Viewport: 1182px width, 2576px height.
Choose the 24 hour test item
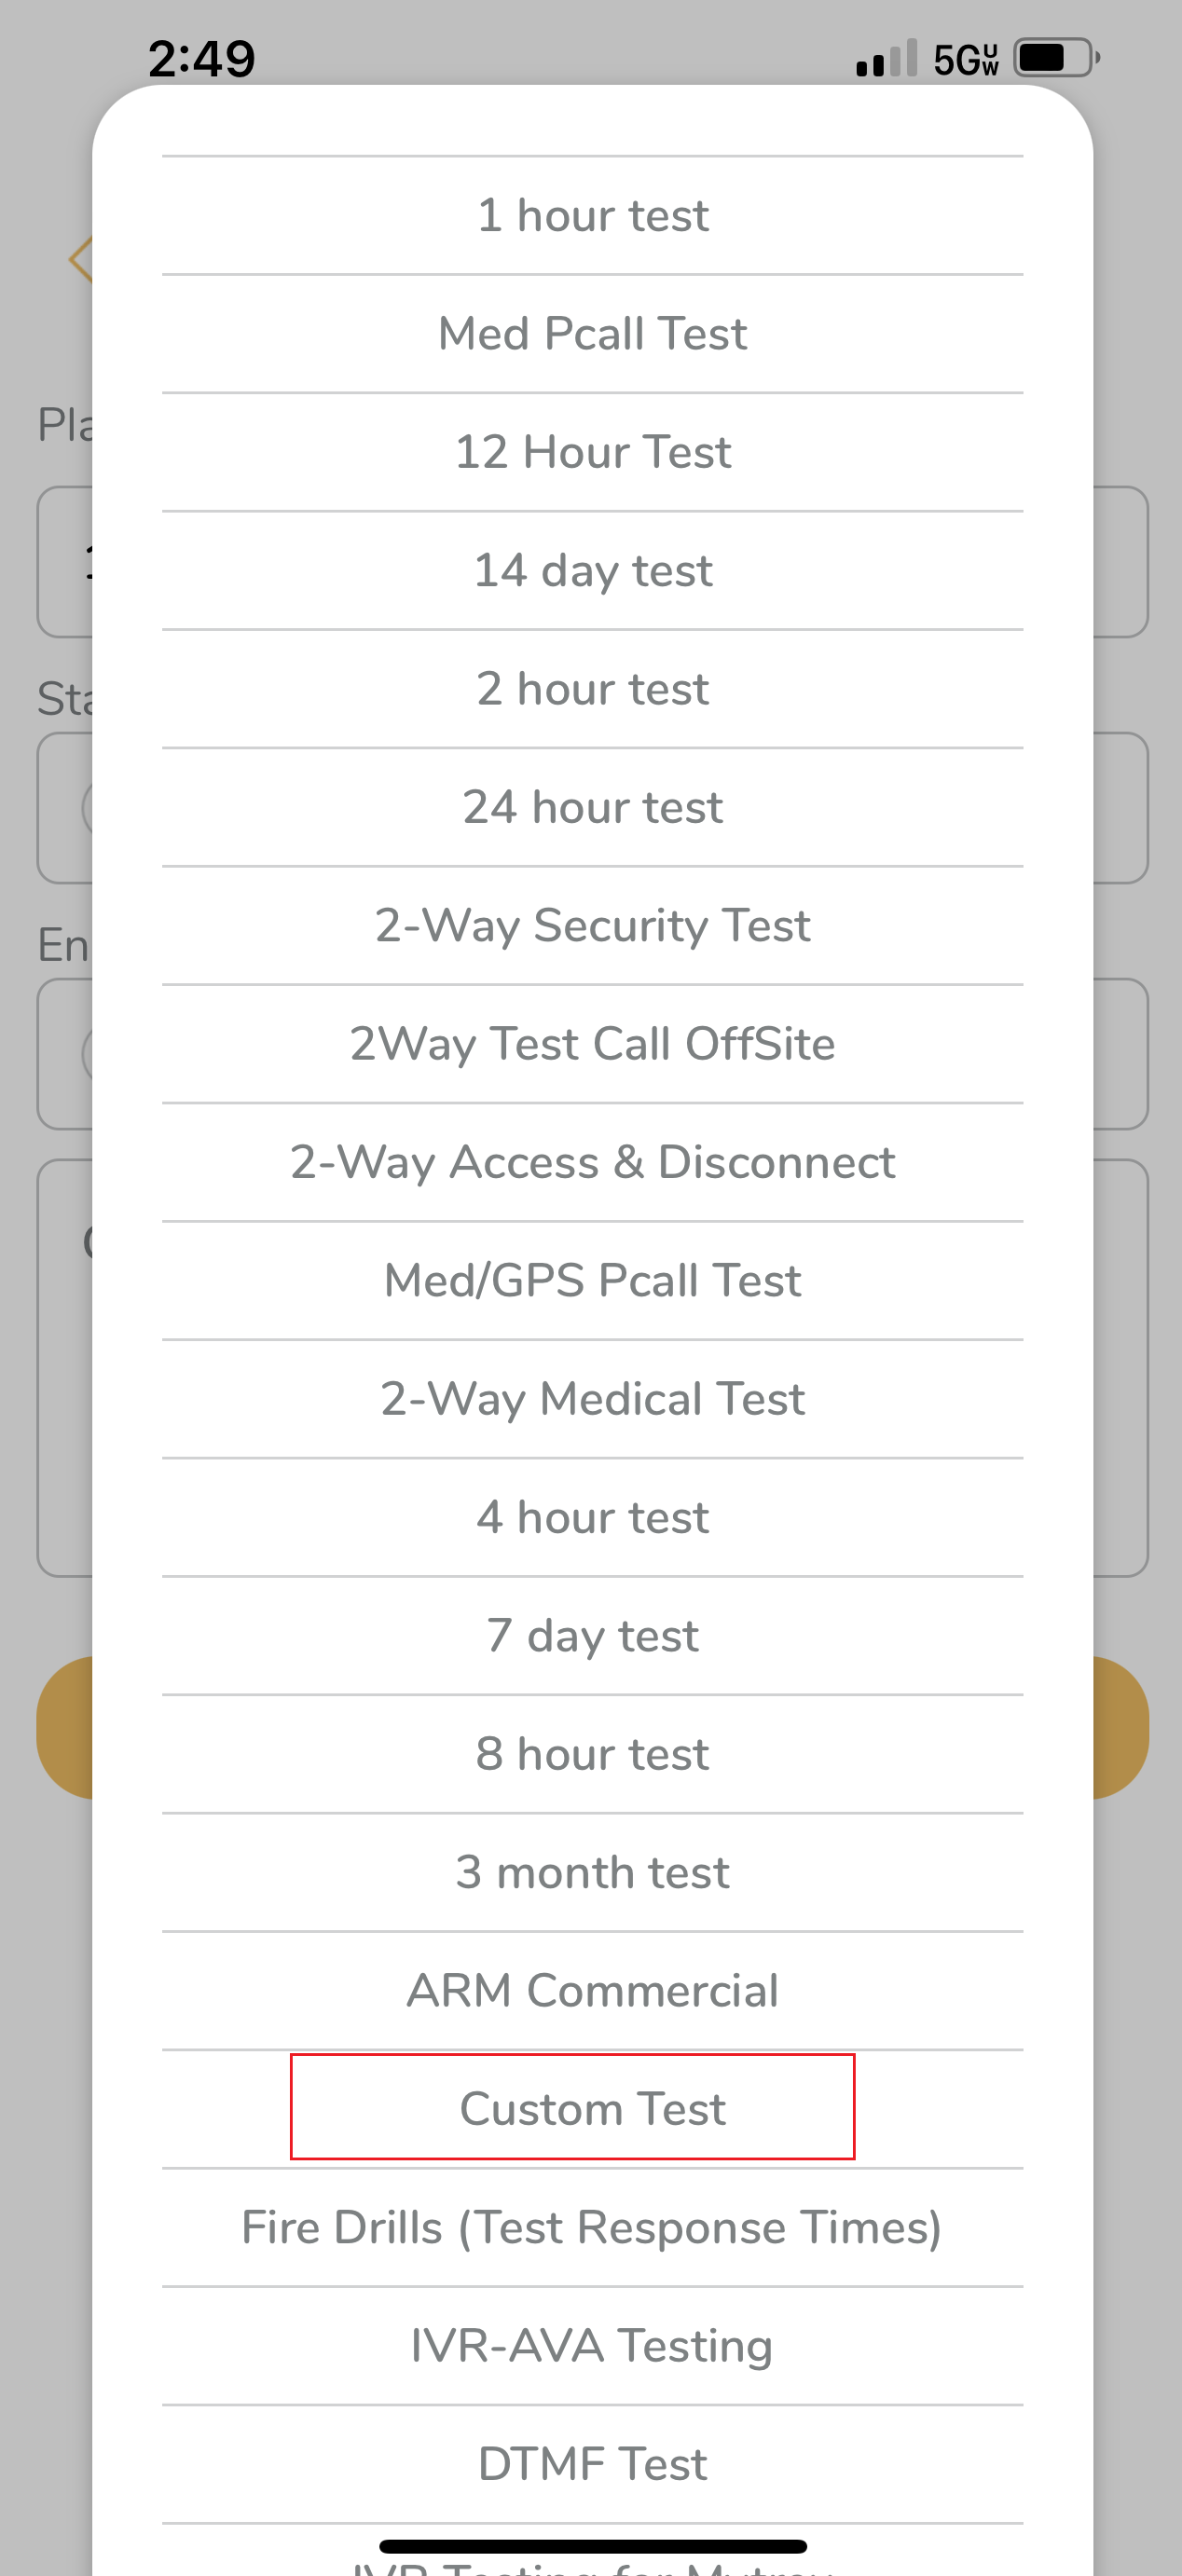coord(592,807)
